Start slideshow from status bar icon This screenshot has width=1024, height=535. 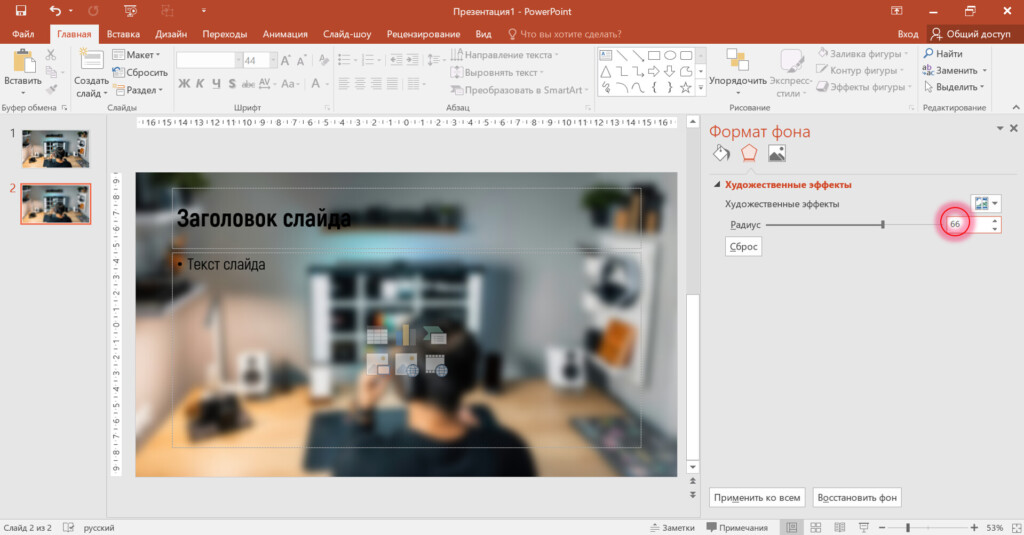tap(862, 527)
